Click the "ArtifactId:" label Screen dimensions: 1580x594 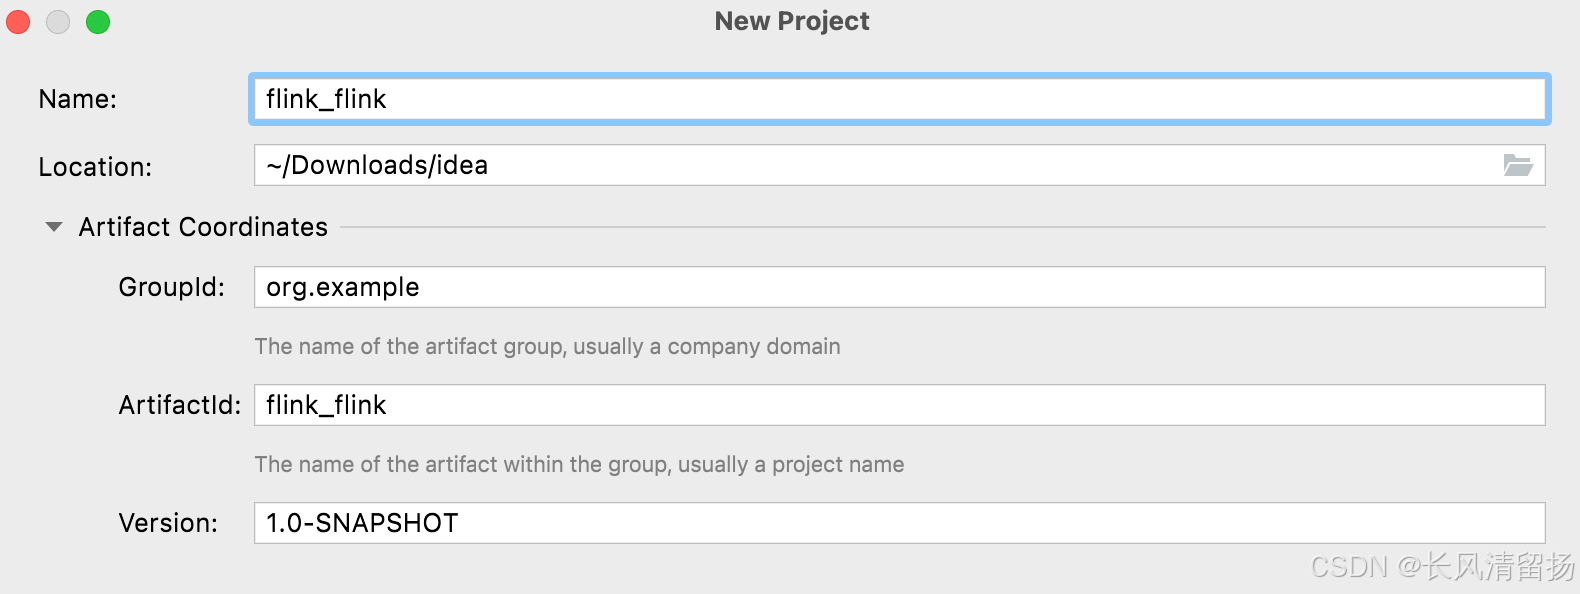180,405
